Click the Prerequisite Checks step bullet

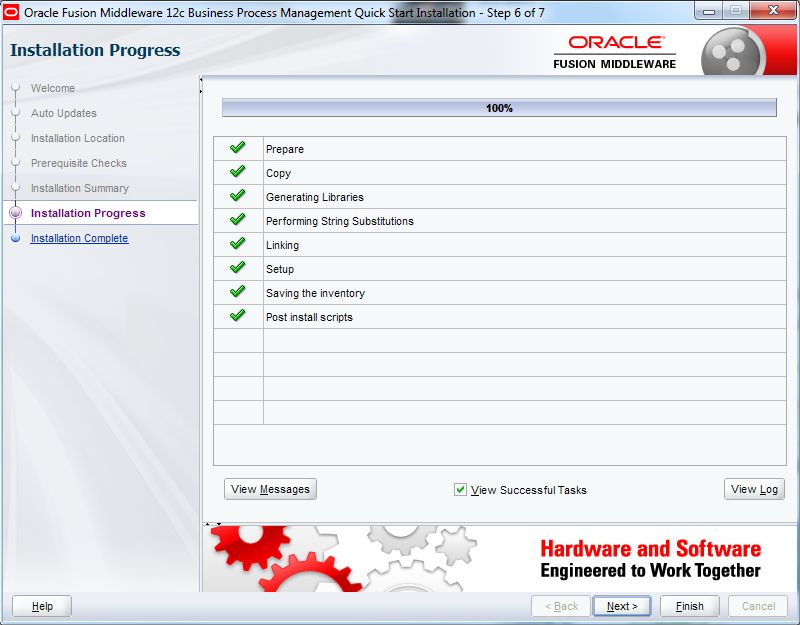pos(16,162)
